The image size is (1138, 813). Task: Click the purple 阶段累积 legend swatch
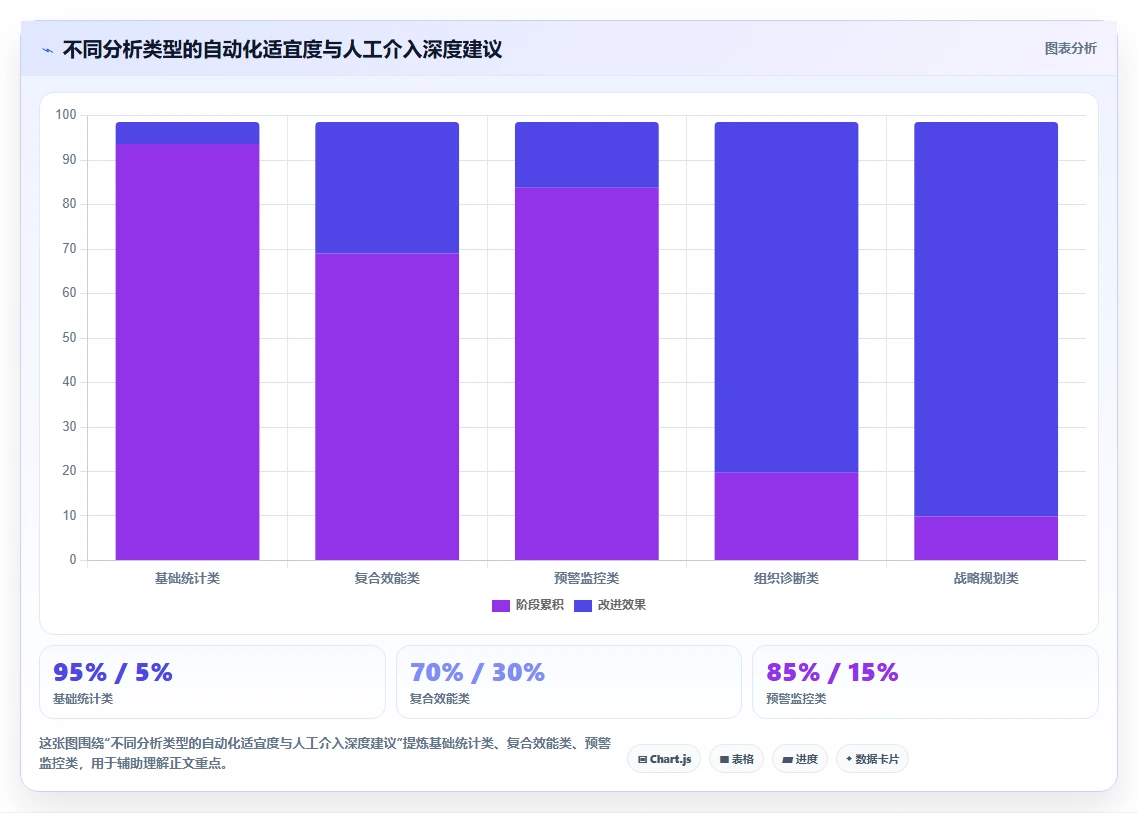coord(501,606)
